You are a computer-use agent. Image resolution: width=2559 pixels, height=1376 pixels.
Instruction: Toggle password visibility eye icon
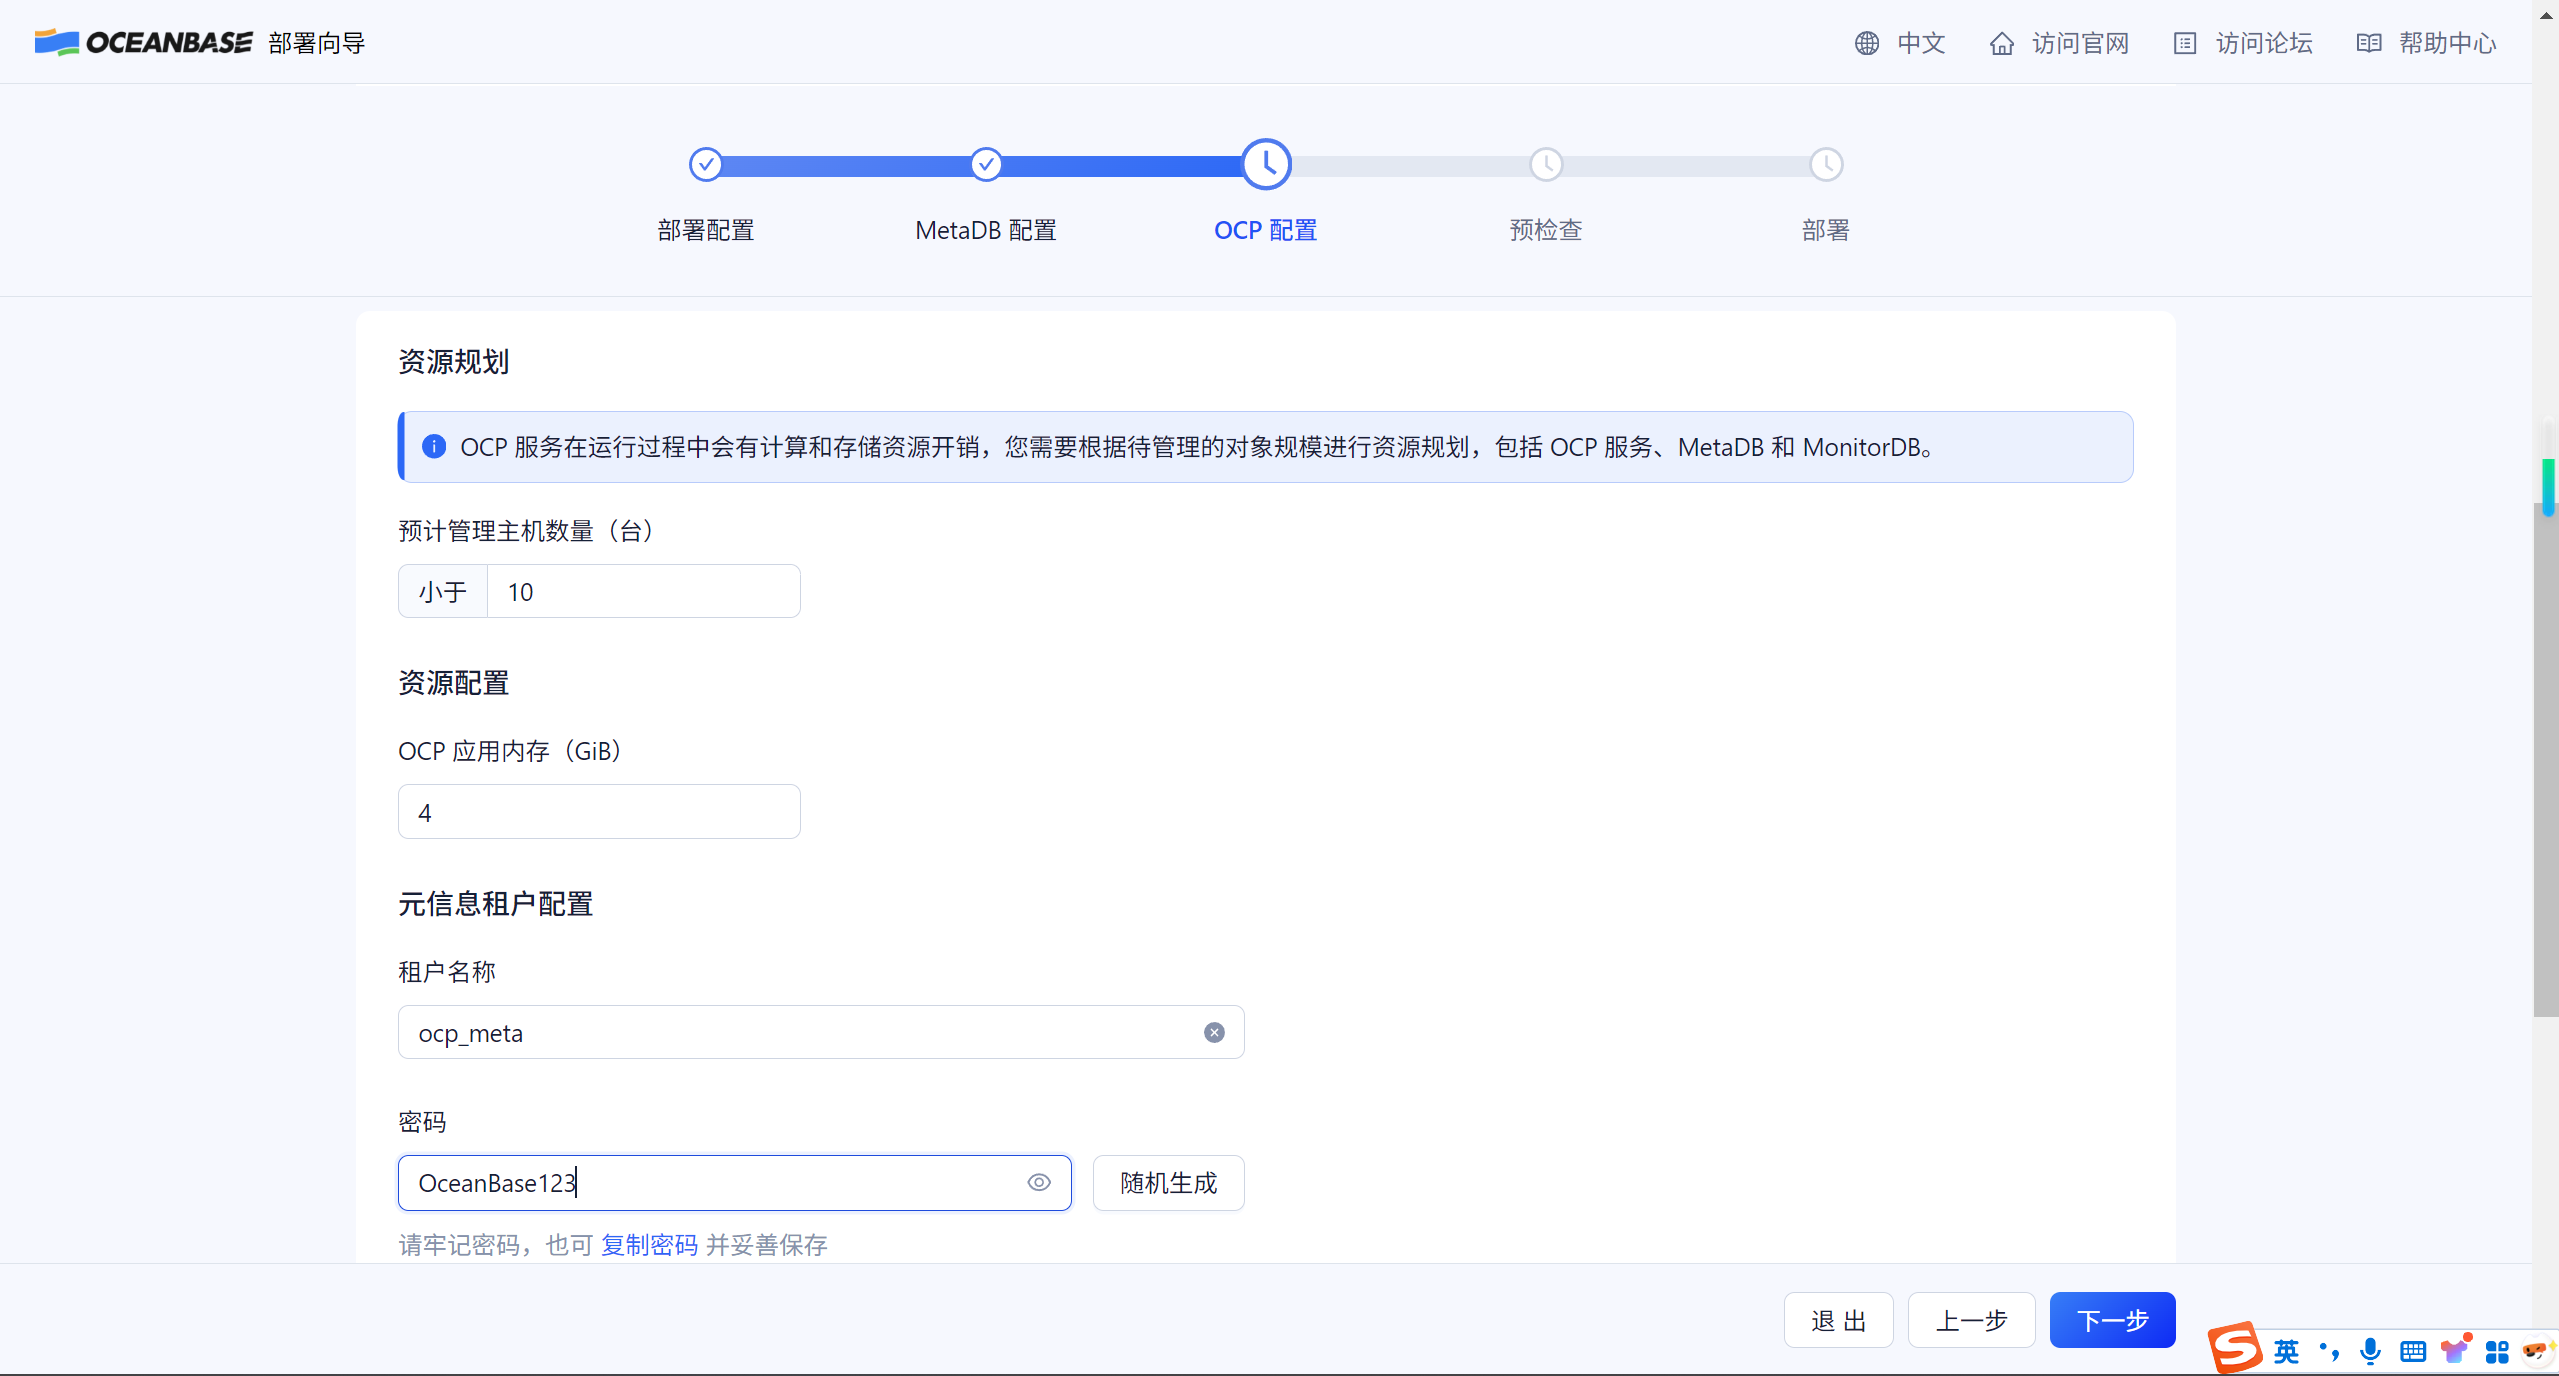tap(1039, 1182)
